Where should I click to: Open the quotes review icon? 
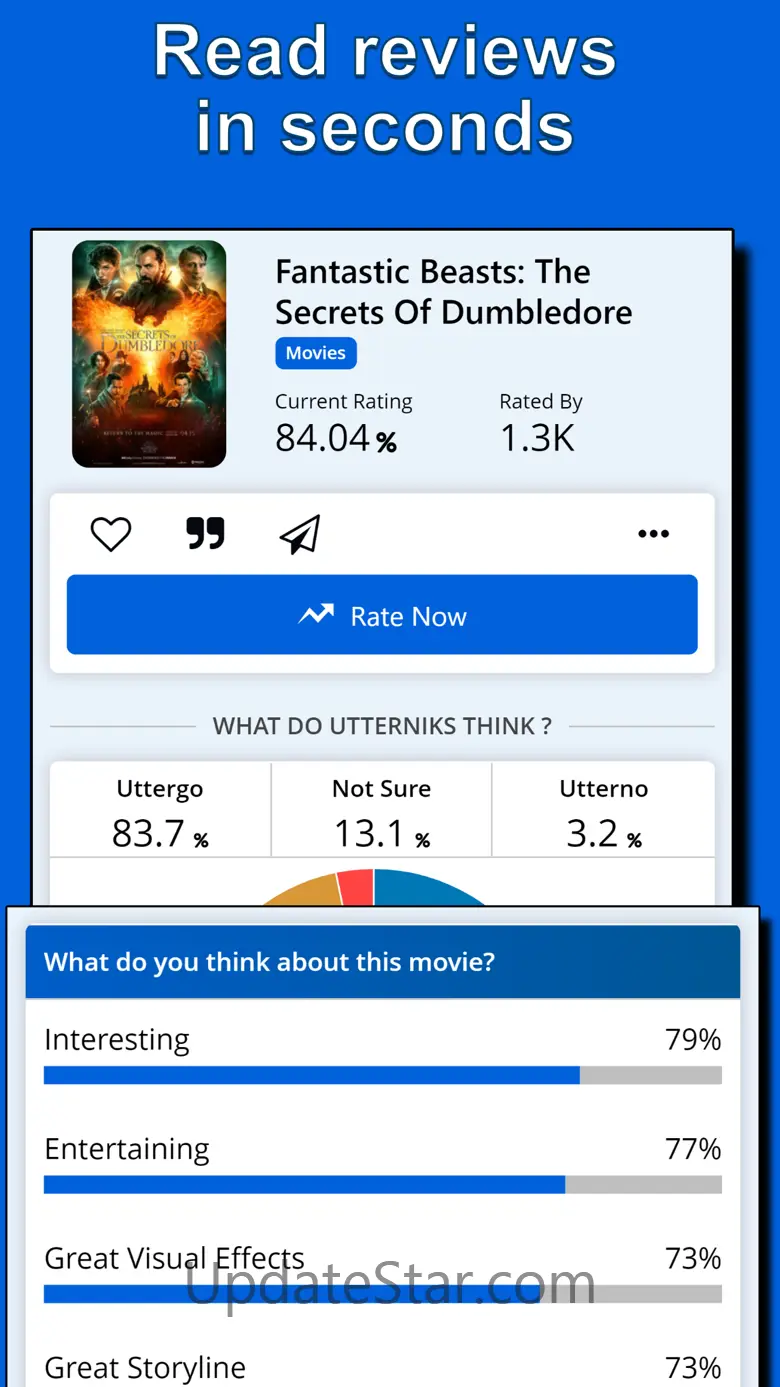205,534
